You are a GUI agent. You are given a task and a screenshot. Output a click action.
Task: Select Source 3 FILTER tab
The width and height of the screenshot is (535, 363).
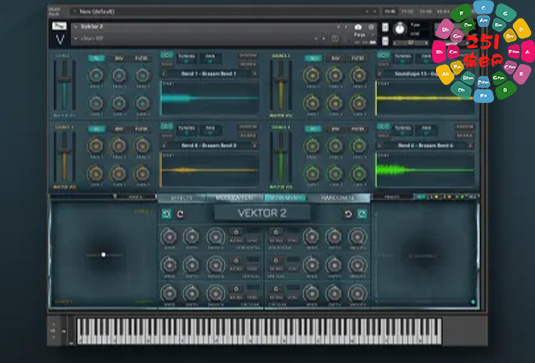141,129
